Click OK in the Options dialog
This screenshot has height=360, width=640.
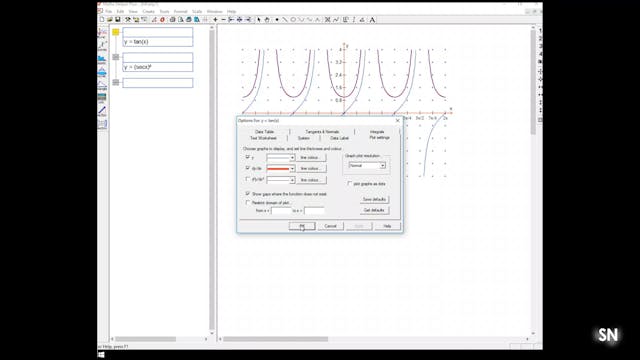point(302,226)
